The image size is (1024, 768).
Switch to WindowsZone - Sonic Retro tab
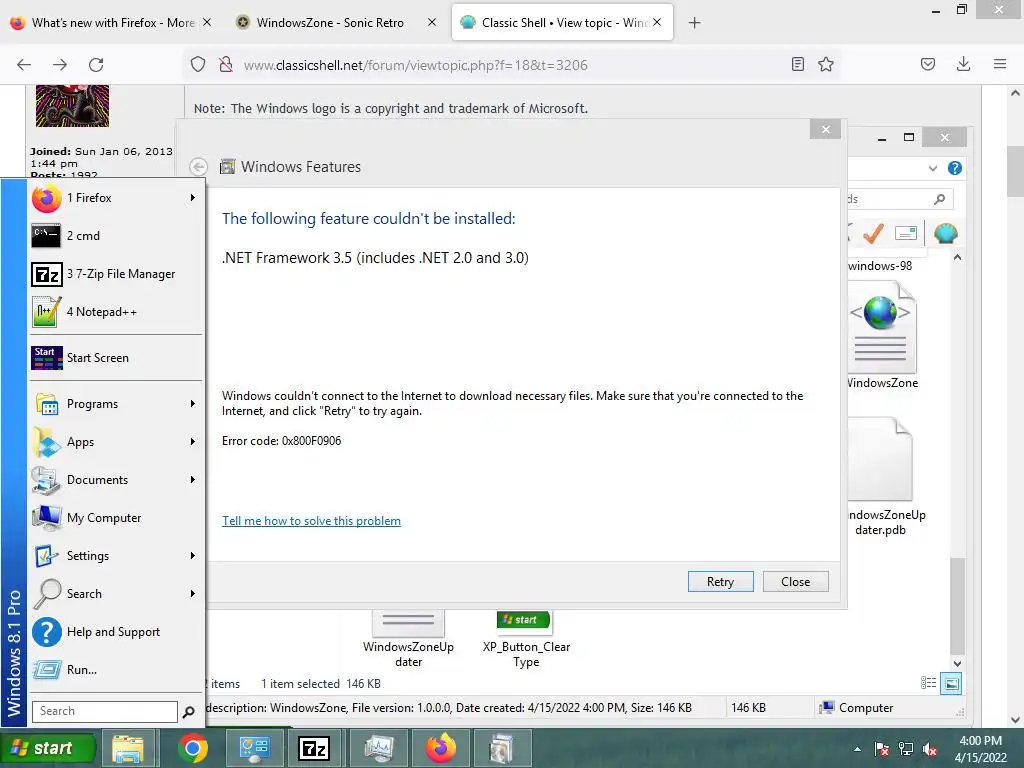click(x=330, y=23)
